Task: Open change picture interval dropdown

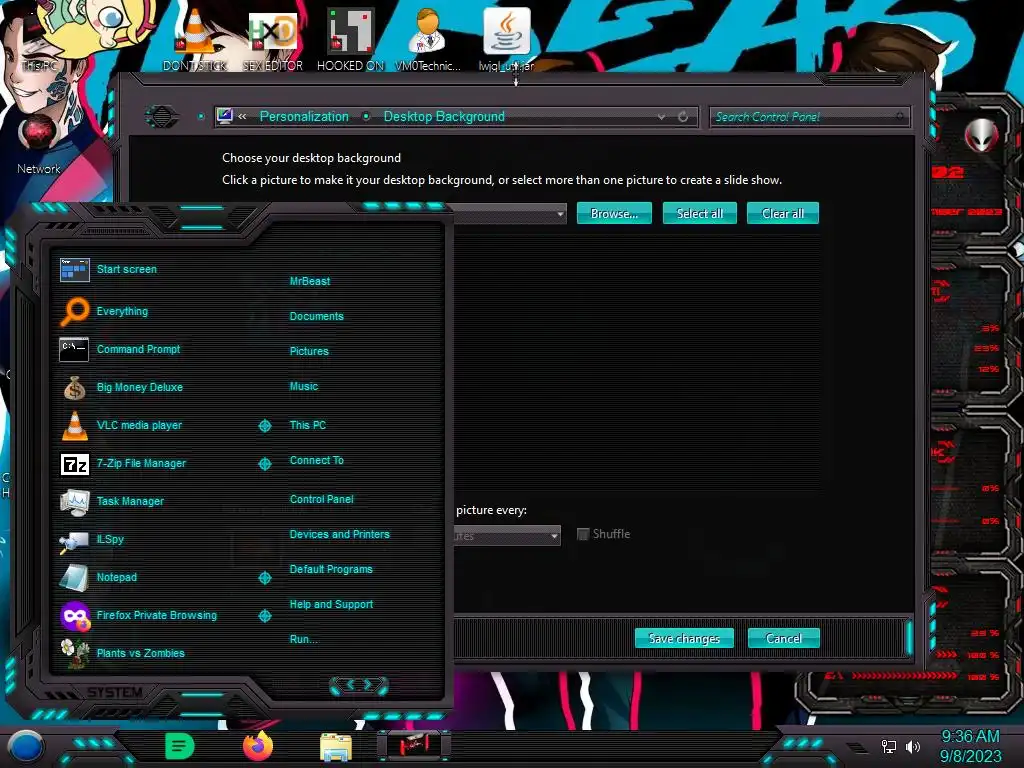Action: [x=554, y=536]
